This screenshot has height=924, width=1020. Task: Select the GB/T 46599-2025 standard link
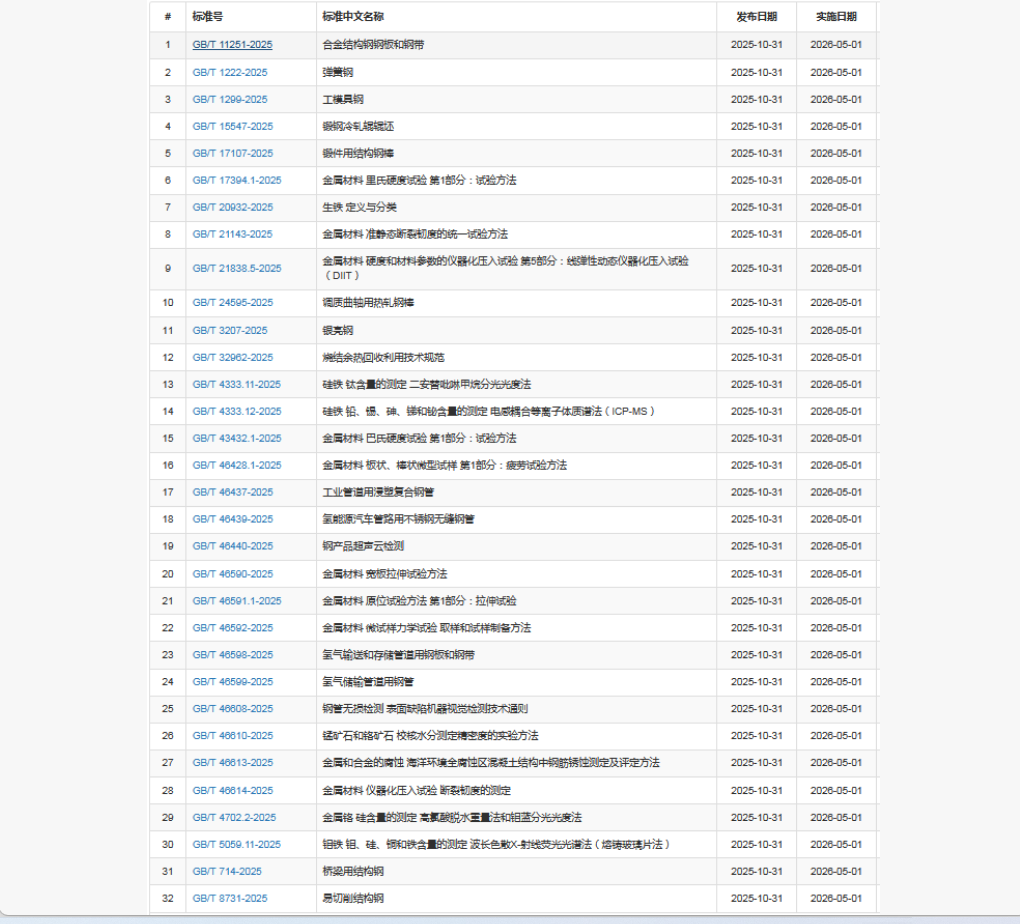click(232, 682)
